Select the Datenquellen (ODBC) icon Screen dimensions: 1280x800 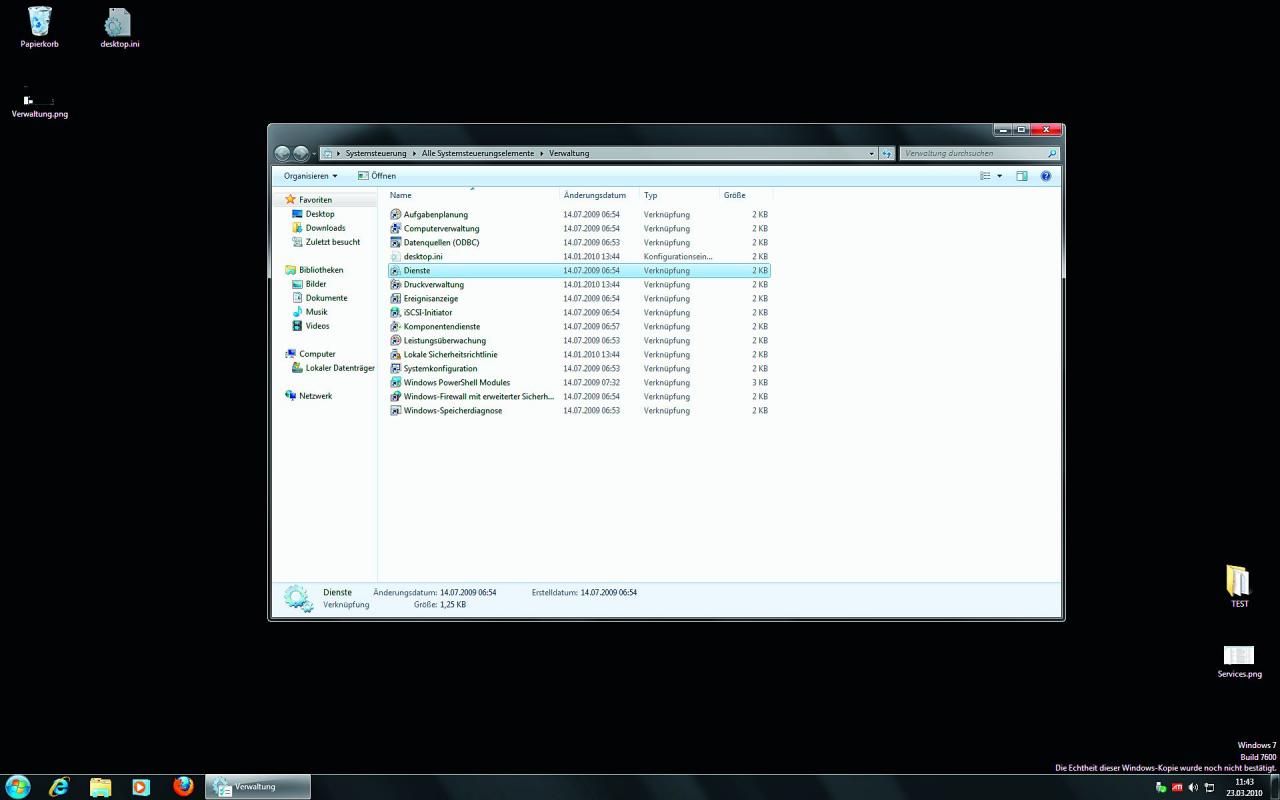click(x=395, y=242)
